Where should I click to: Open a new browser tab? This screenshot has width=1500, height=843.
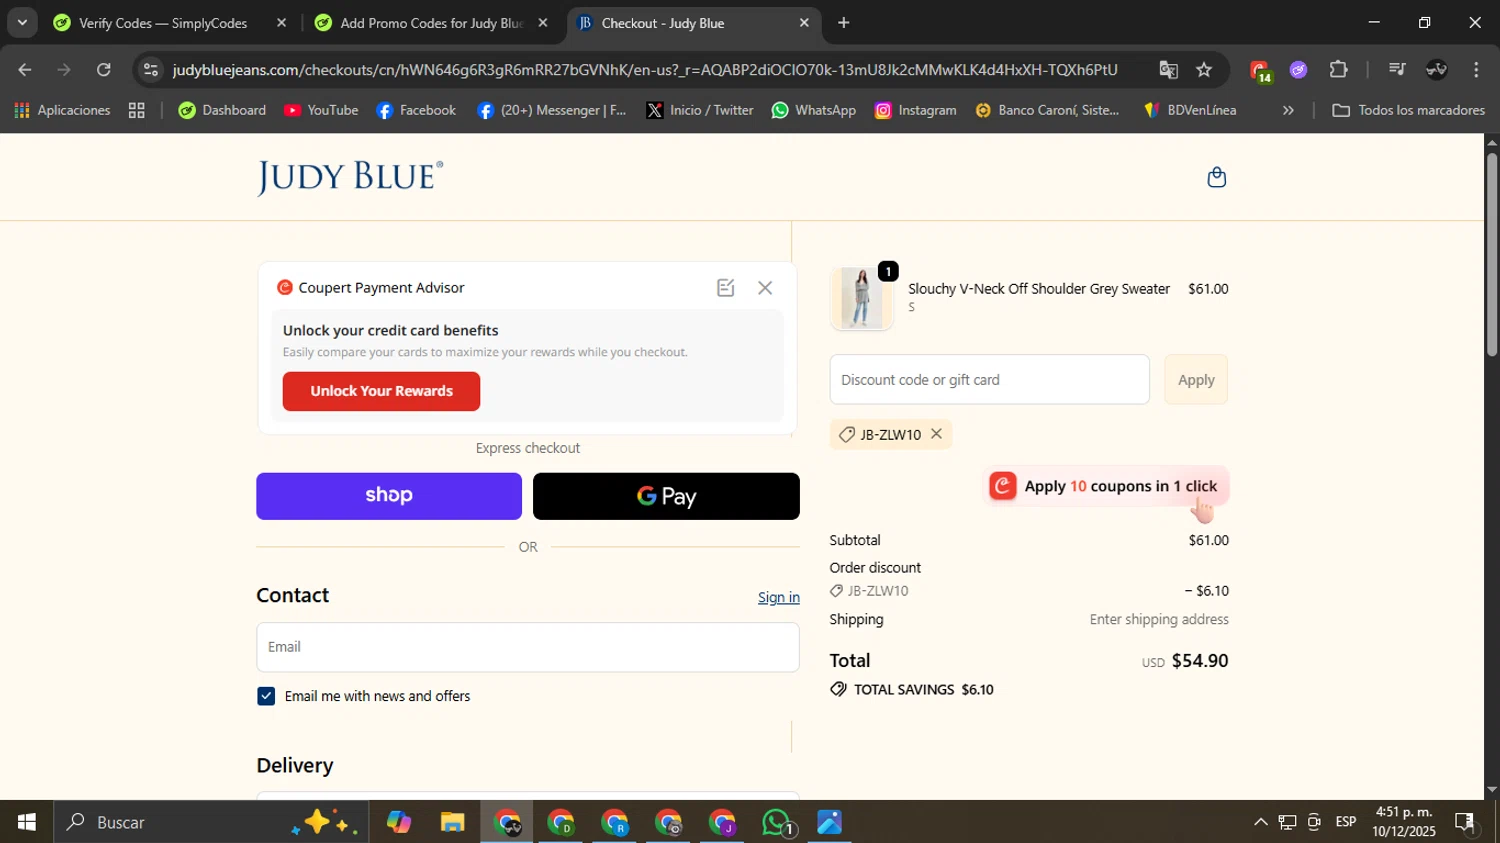(x=844, y=22)
